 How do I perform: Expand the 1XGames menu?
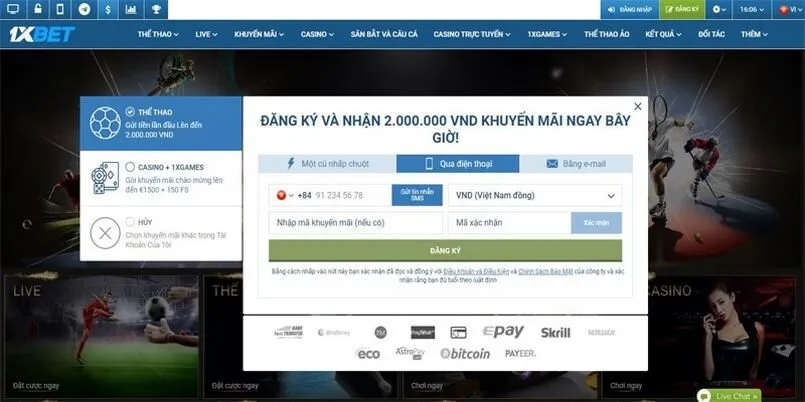[x=547, y=34]
